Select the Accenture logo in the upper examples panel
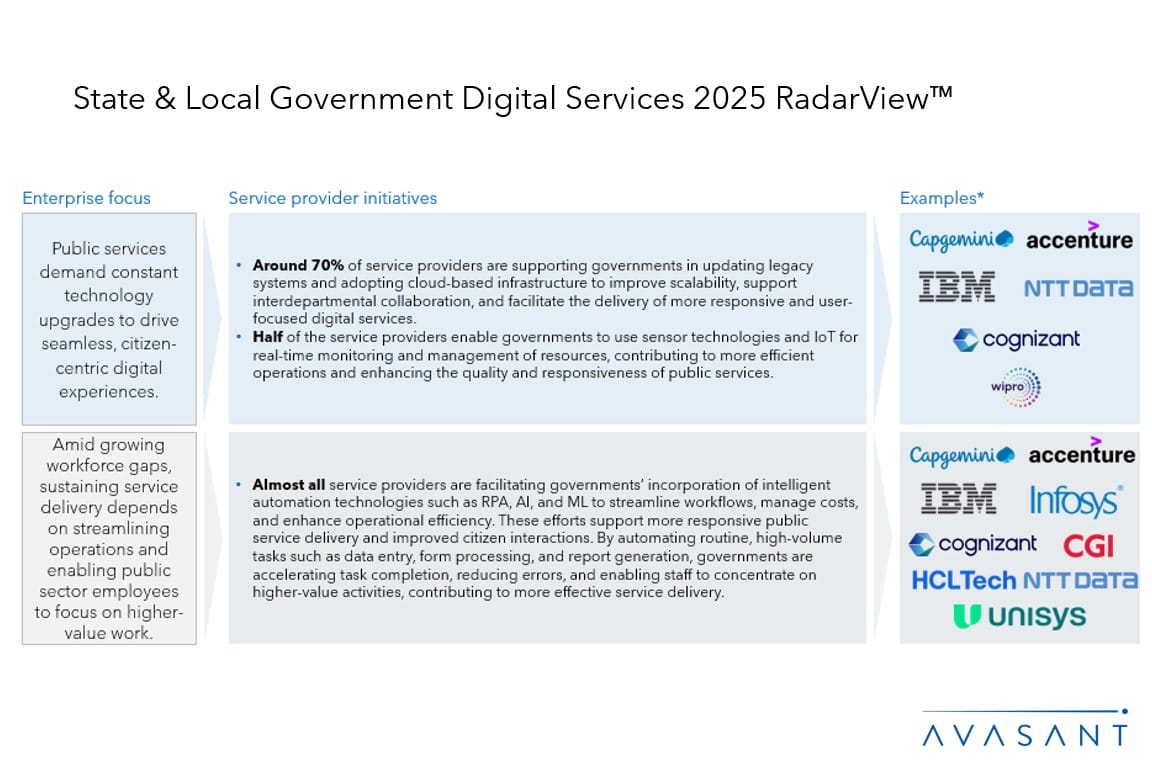 pyautogui.click(x=1079, y=238)
